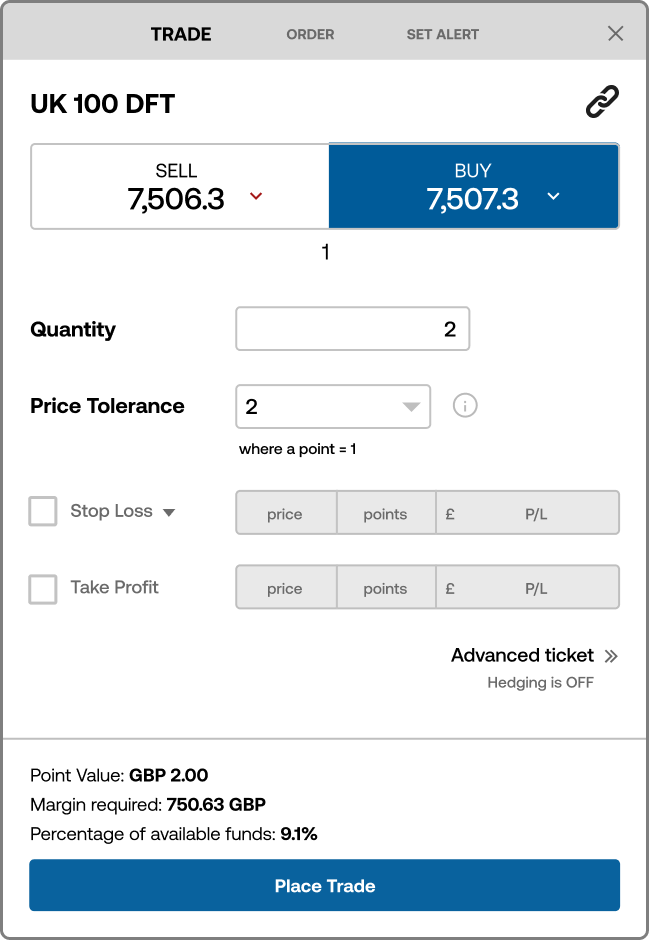Choose points mode for Stop Loss
The image size is (649, 940).
coord(385,513)
